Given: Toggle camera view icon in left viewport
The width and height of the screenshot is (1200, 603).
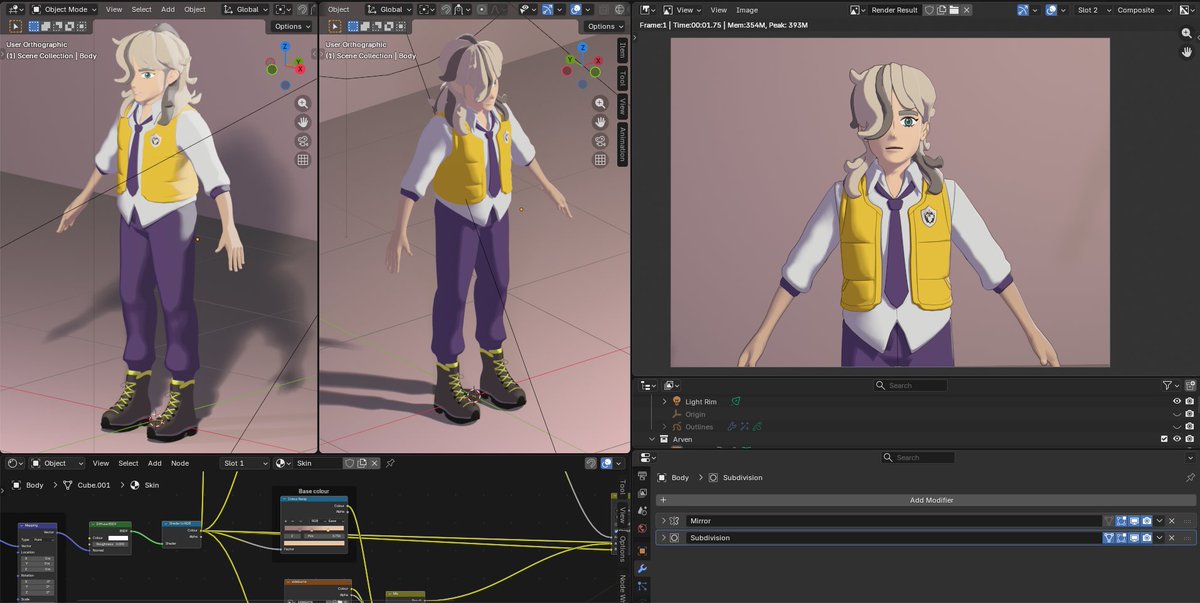Looking at the screenshot, I should pyautogui.click(x=303, y=141).
